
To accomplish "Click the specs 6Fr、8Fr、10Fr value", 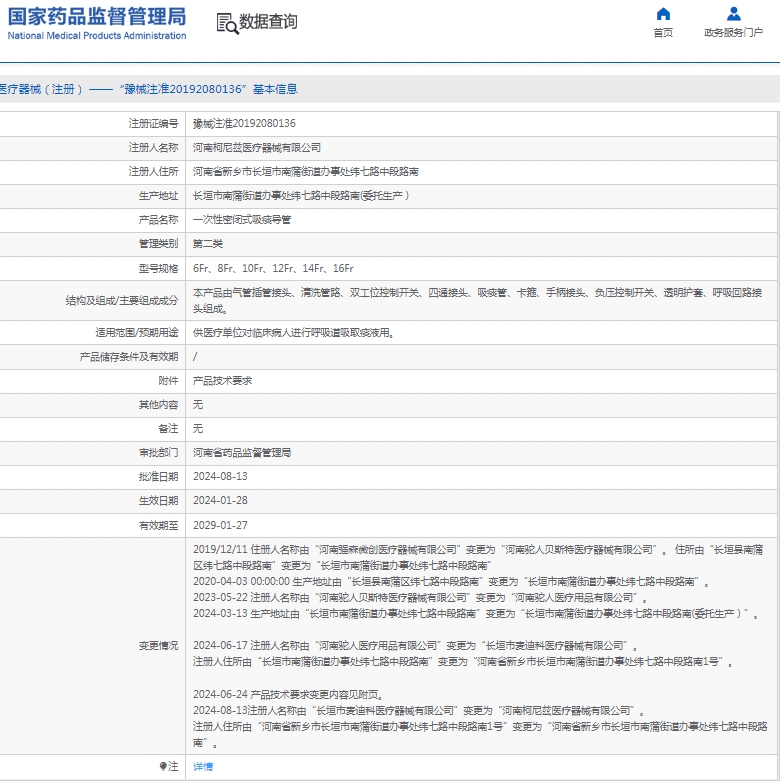I will [273, 268].
